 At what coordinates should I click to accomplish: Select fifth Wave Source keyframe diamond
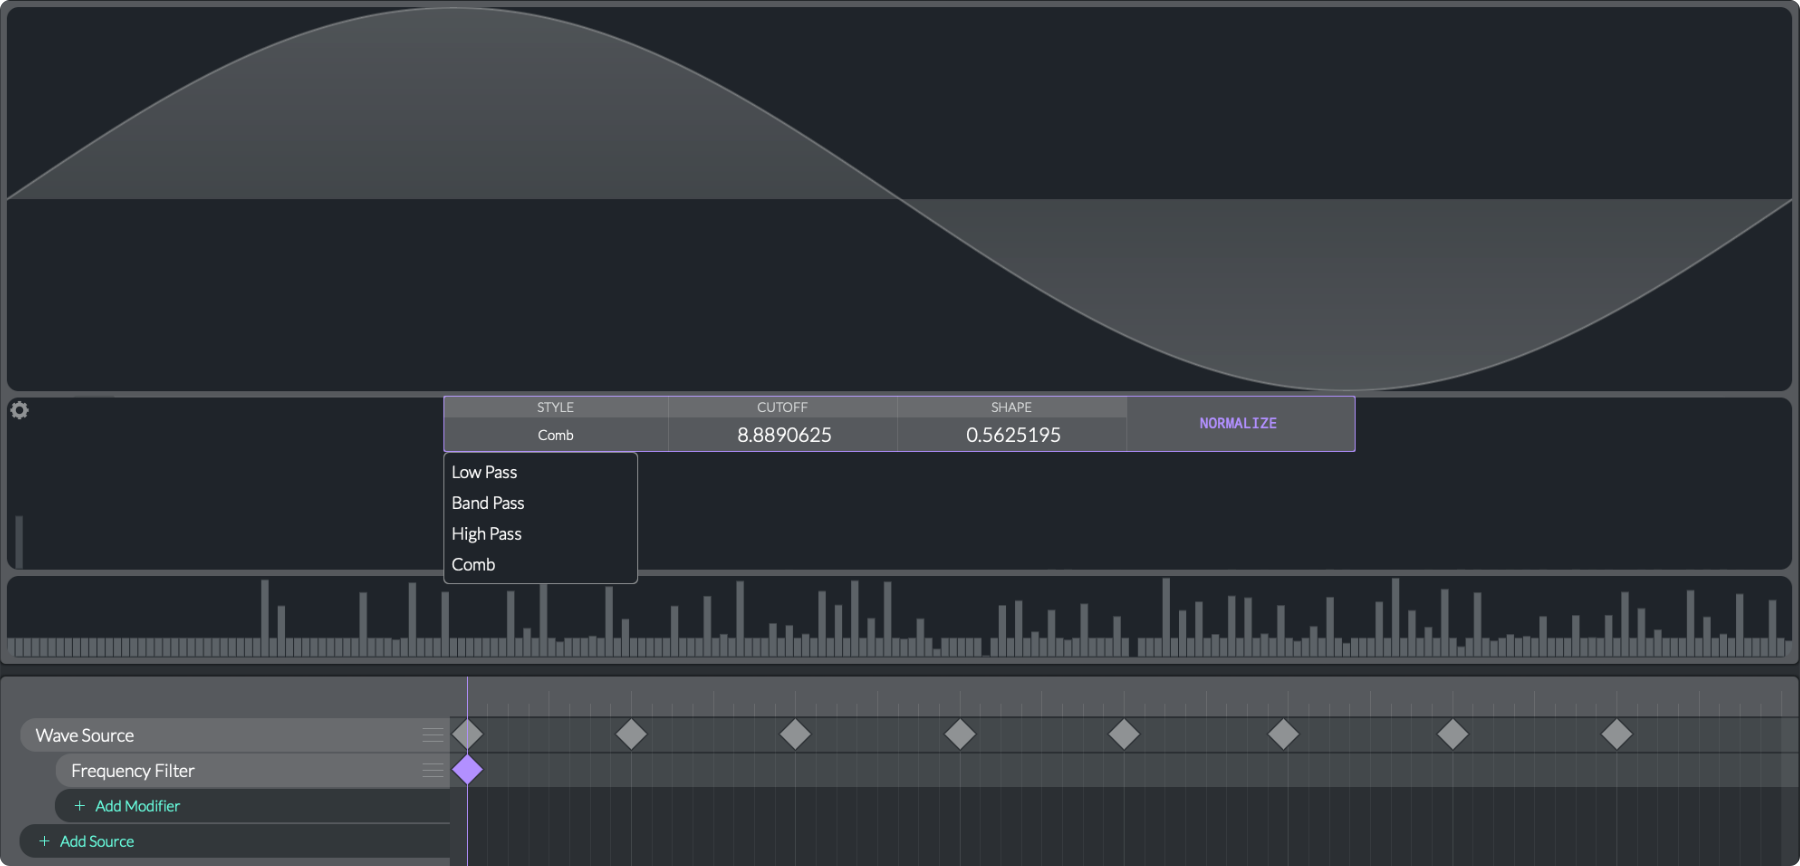1124,734
